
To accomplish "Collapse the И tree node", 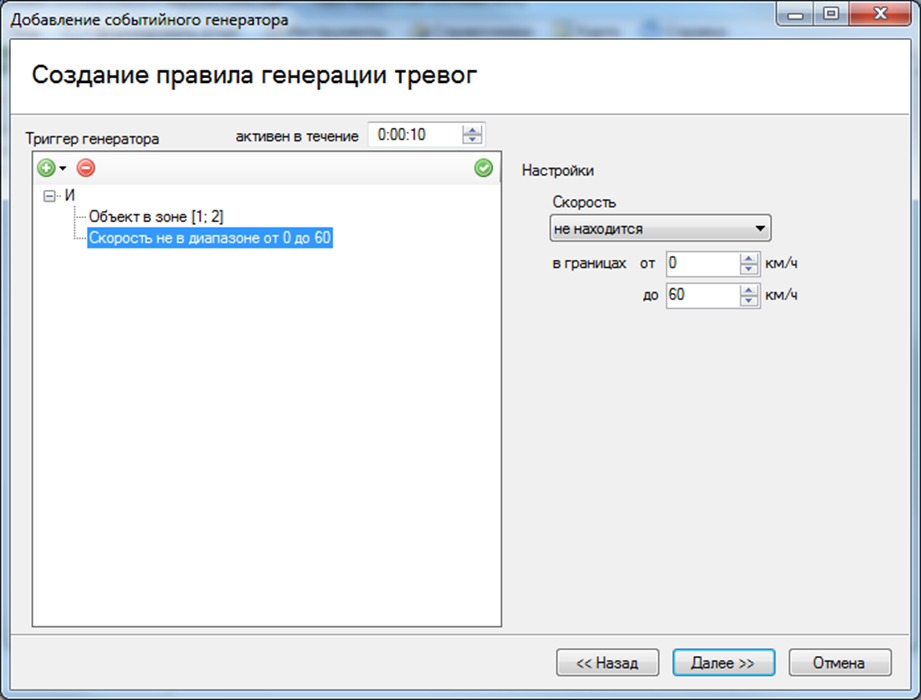I will tap(50, 196).
